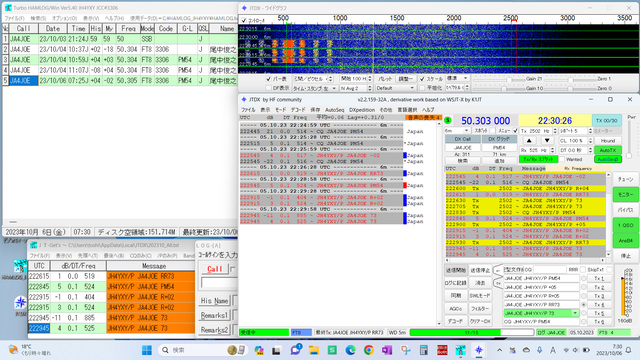Open the chat app with notification badge
The image size is (640, 360).
pos(296,350)
